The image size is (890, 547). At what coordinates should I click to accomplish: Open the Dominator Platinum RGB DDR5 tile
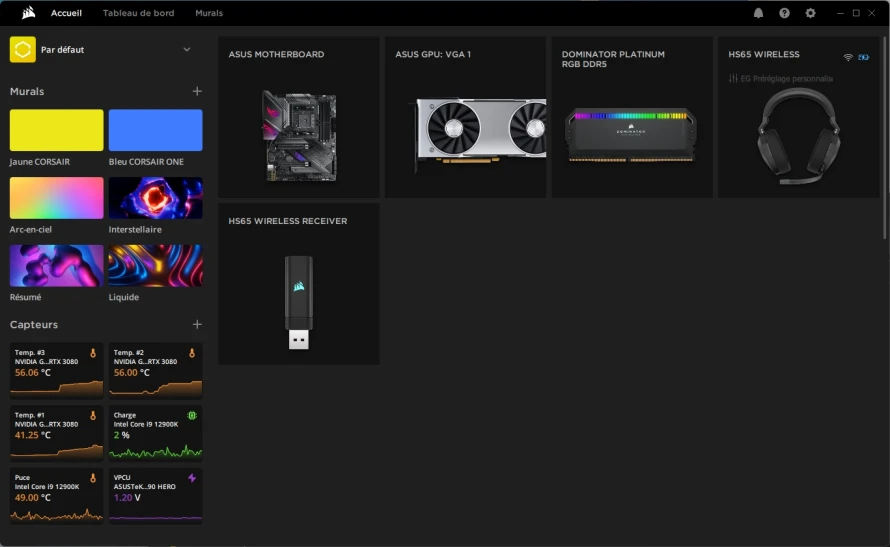tap(632, 117)
